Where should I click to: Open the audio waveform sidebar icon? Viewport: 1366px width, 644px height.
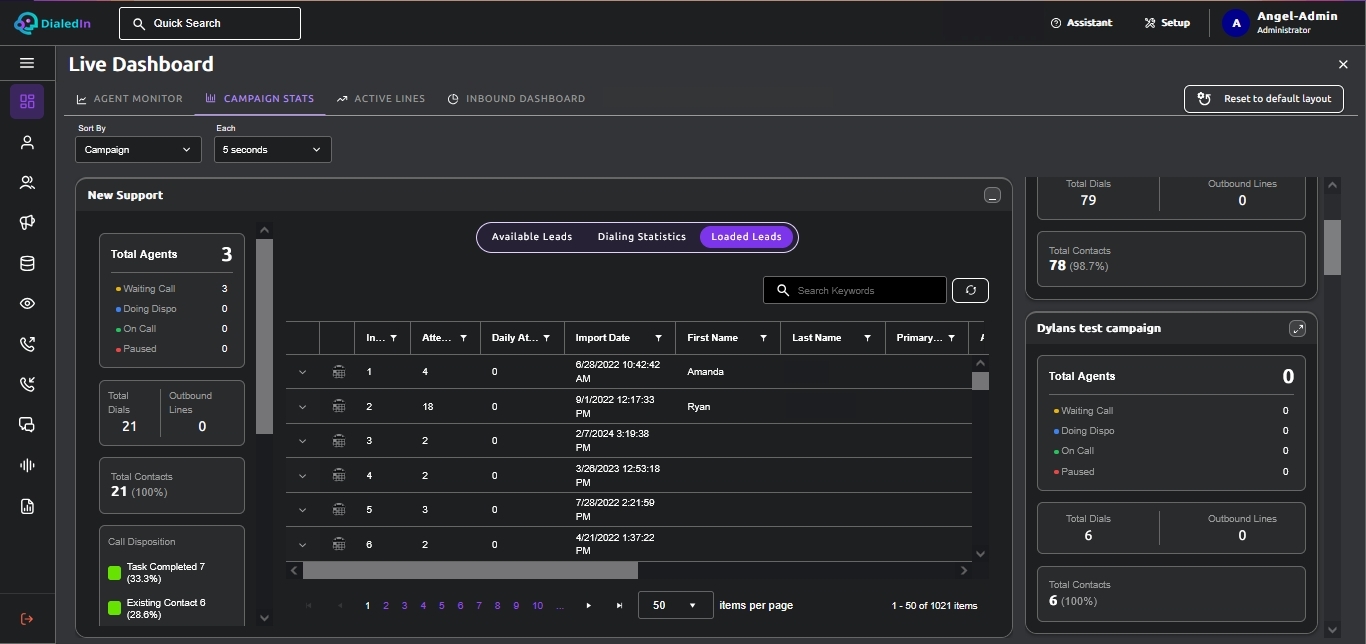[27, 466]
